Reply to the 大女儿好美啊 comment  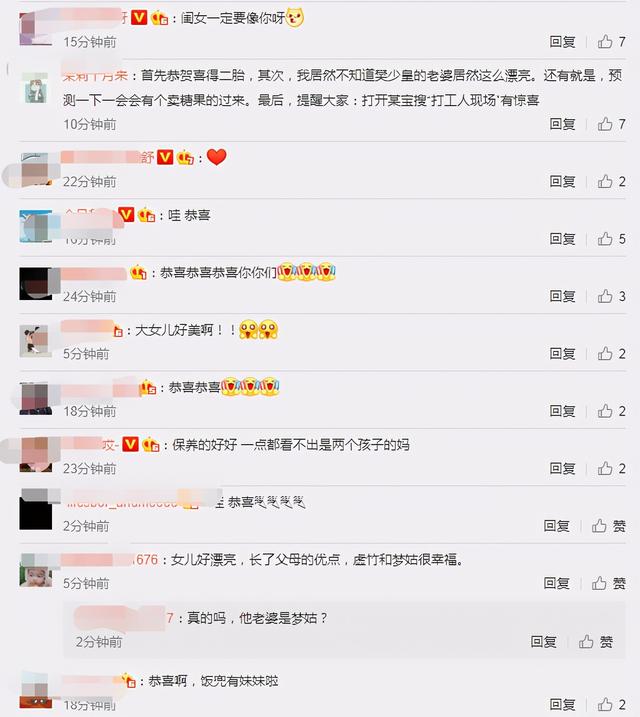[x=562, y=353]
